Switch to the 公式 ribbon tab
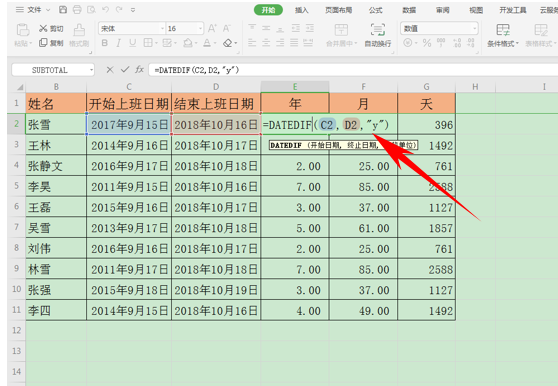Image resolution: width=558 pixels, height=386 pixels. [x=375, y=10]
